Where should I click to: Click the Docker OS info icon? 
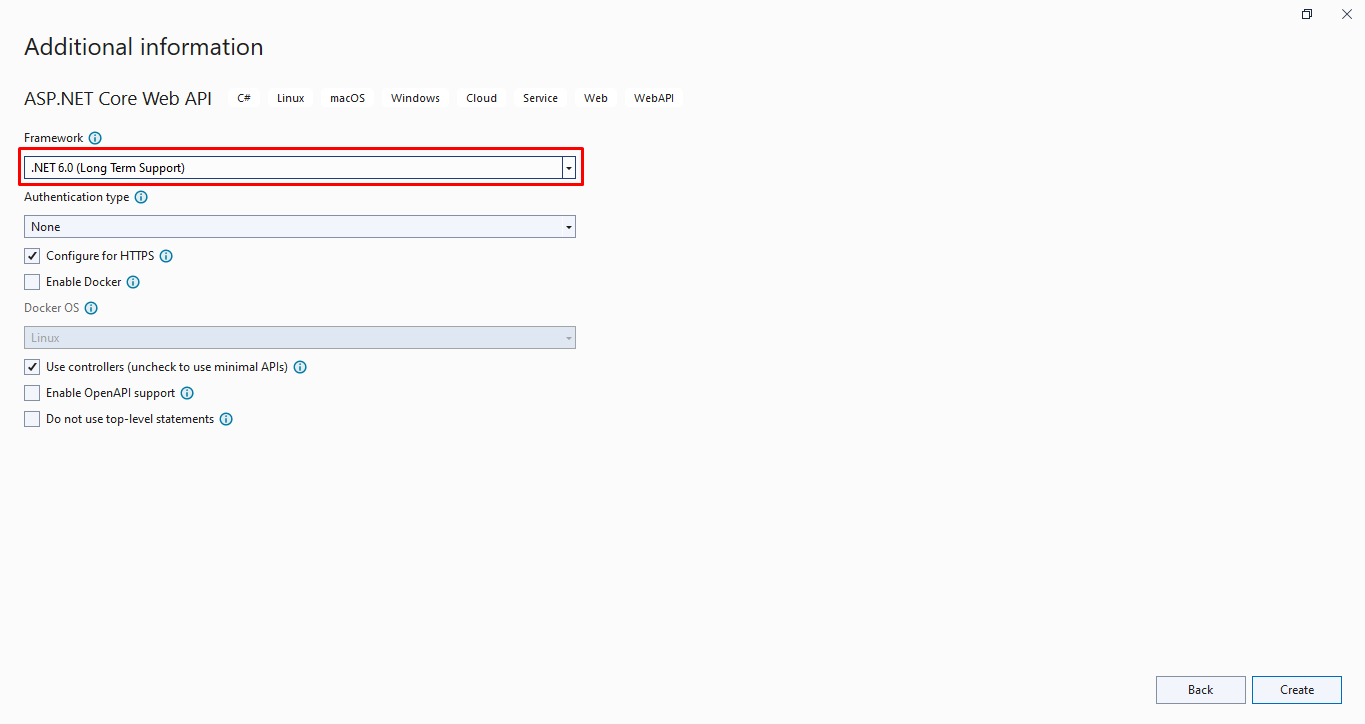91,308
